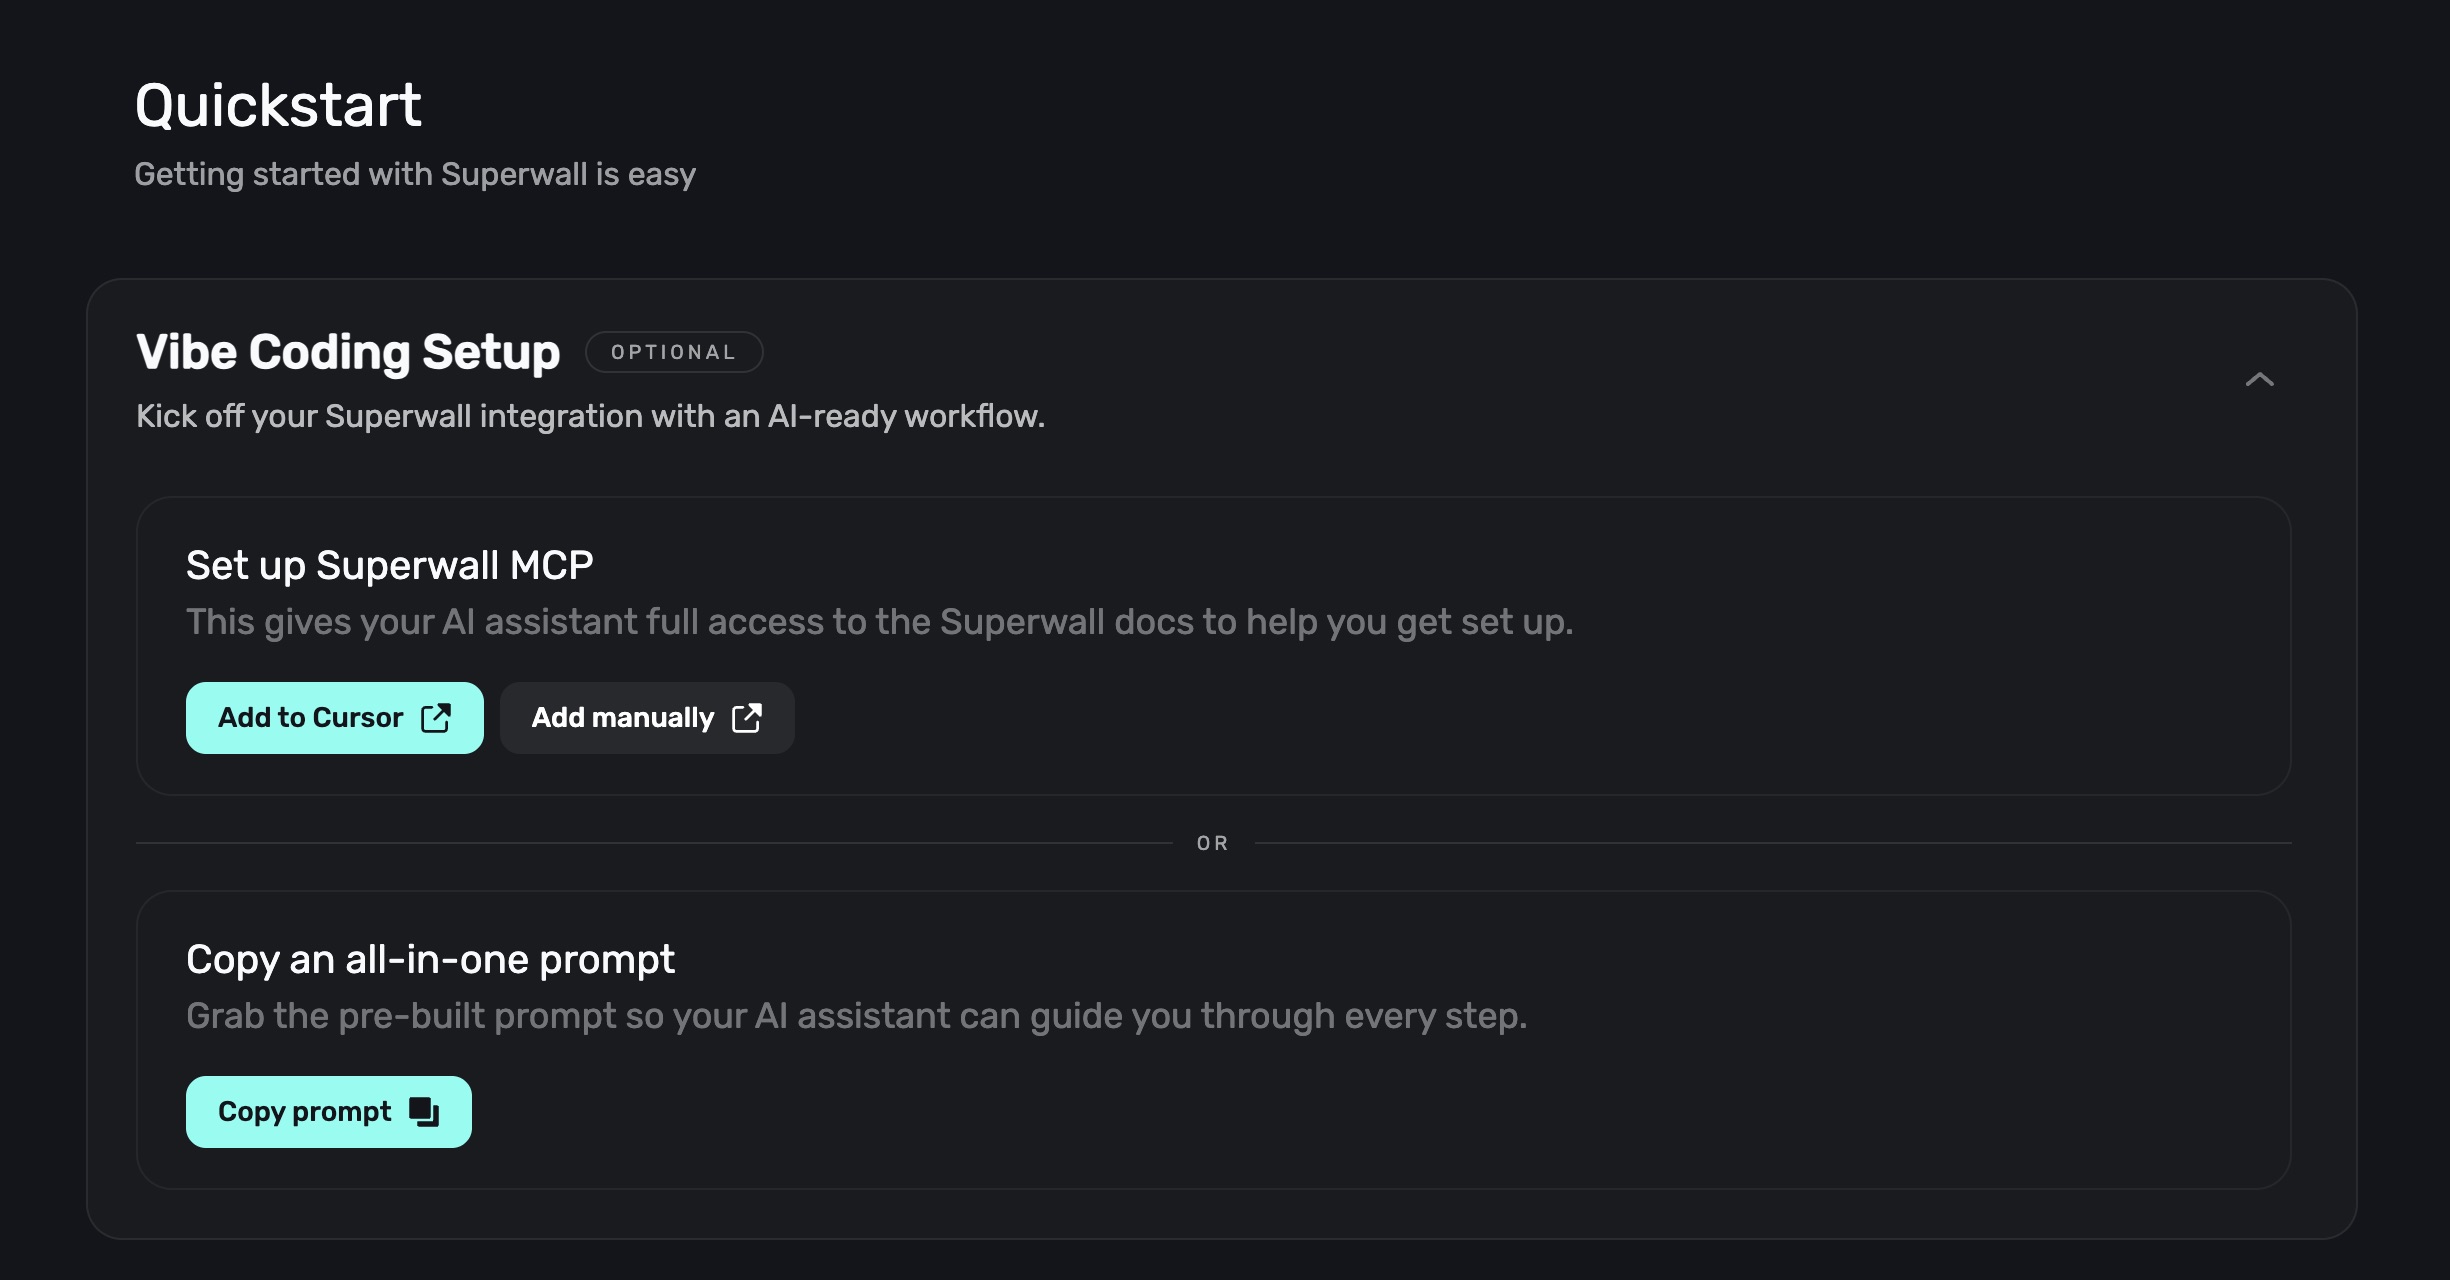
Task: Click external-link icon beside Add manually
Action: coord(747,718)
